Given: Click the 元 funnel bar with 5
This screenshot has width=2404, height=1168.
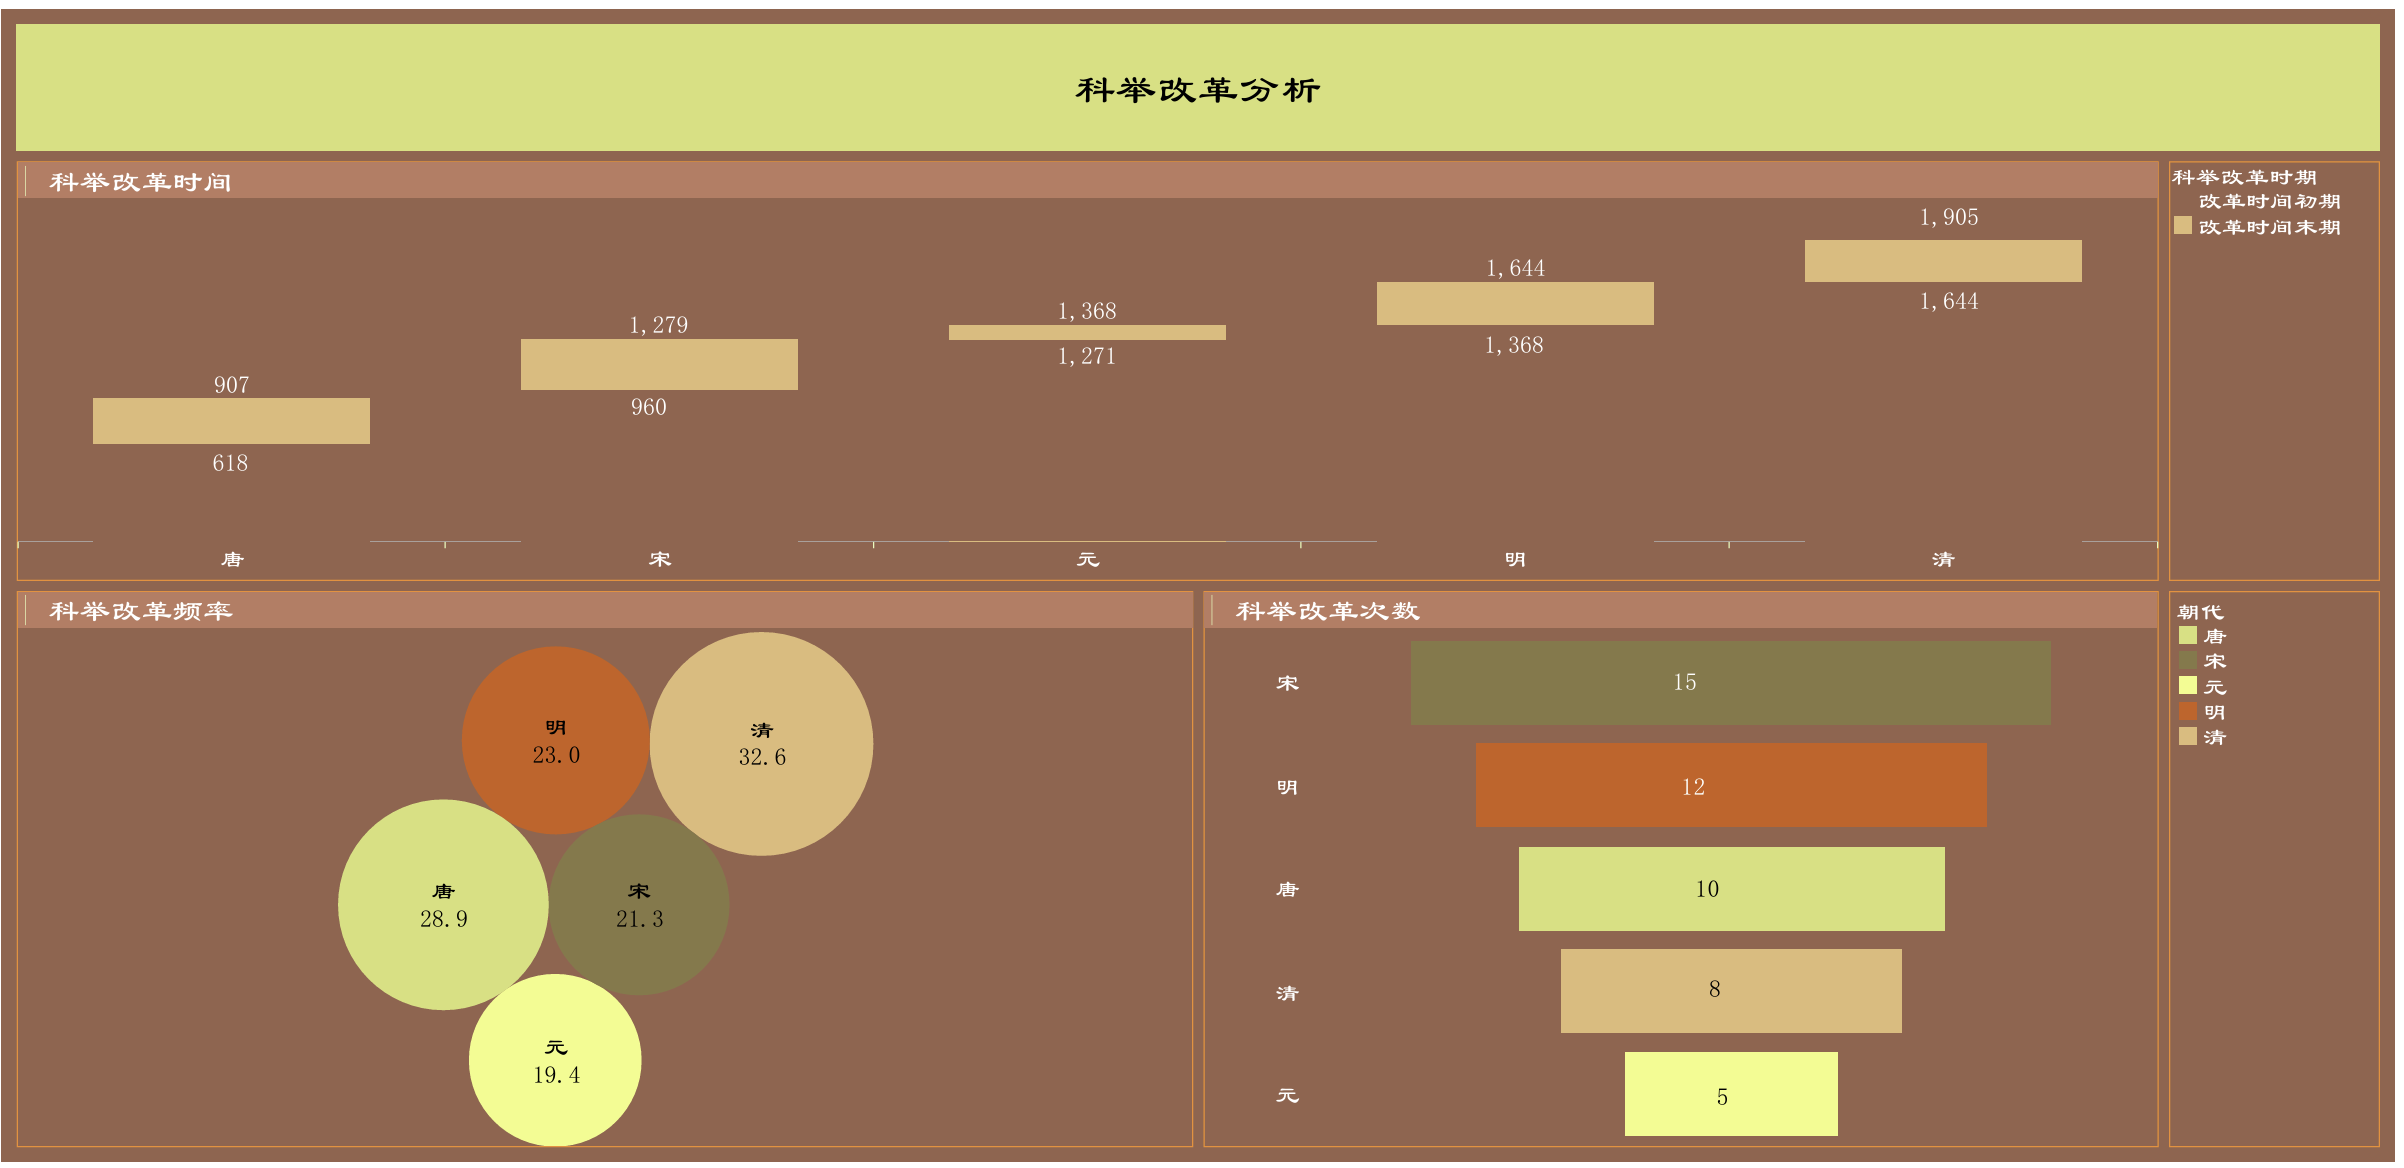Looking at the screenshot, I should click(1730, 1093).
